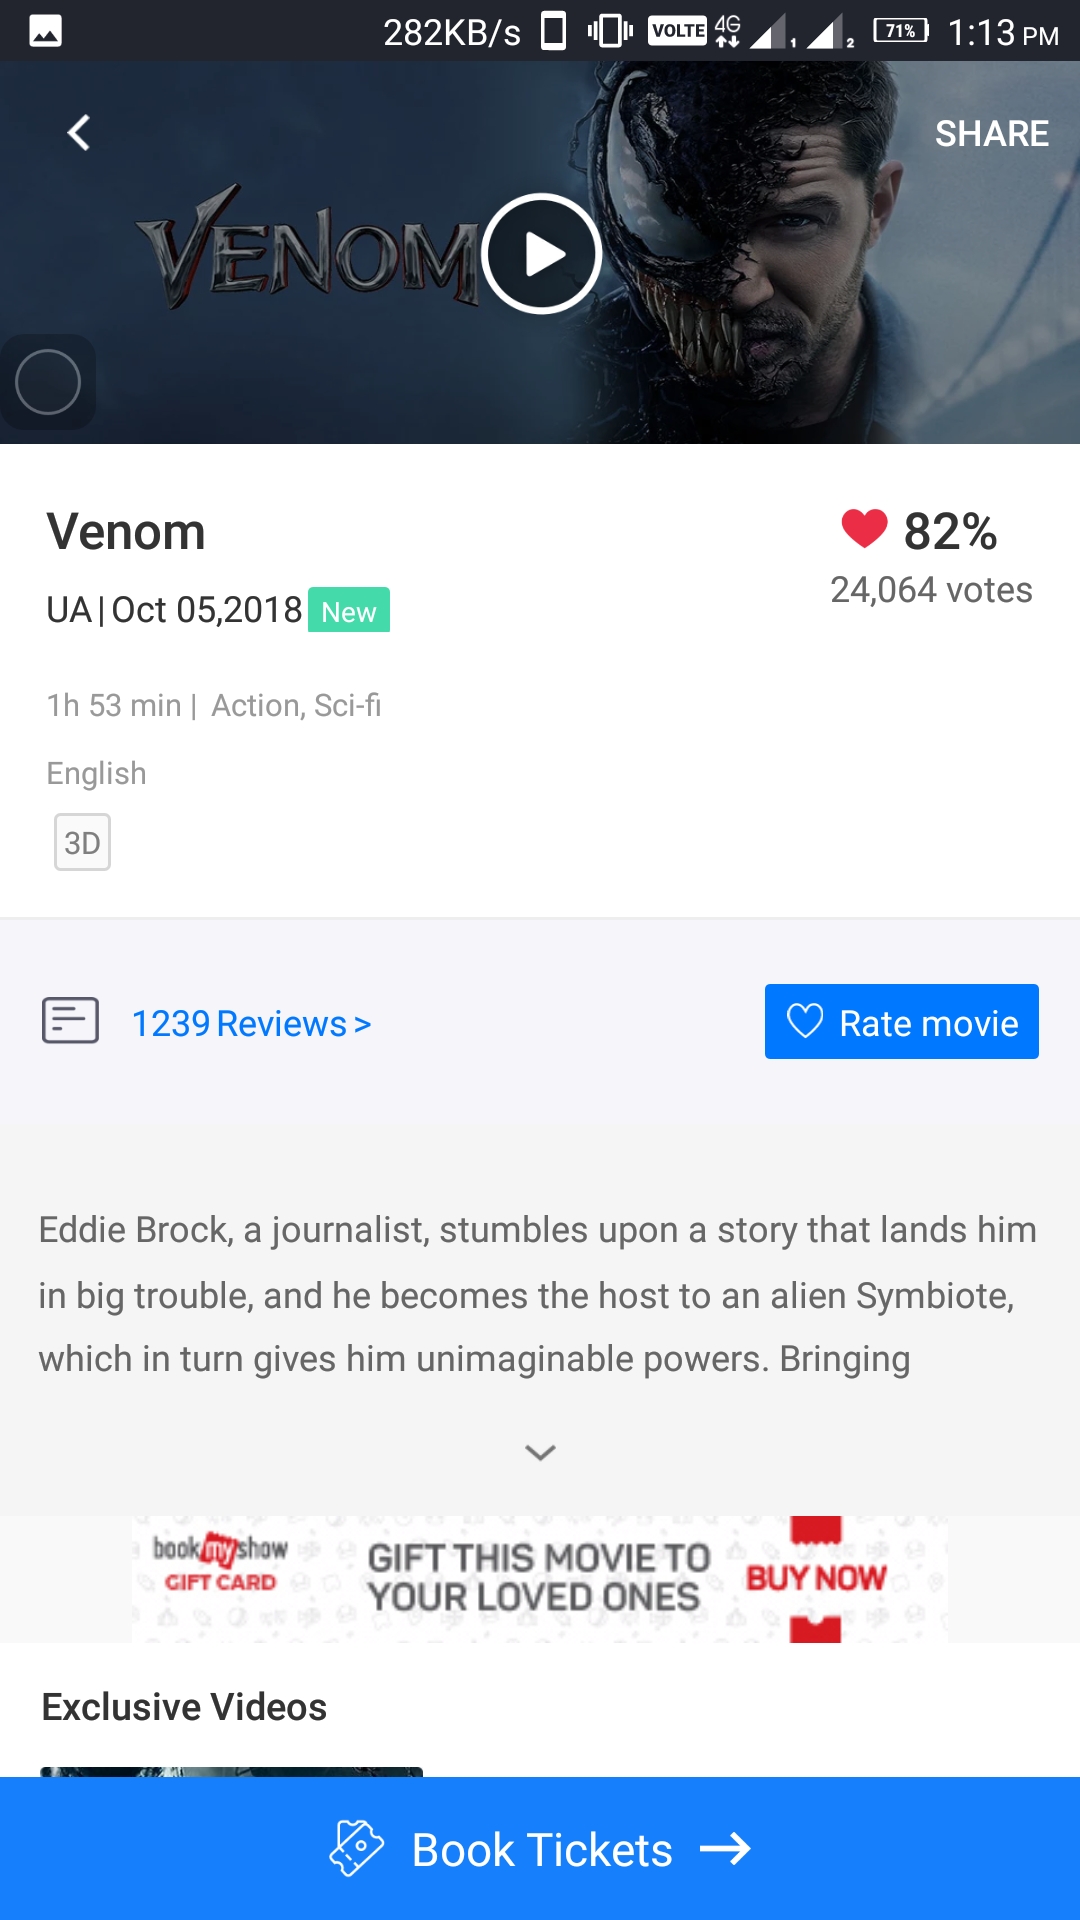Tap Book Tickets button
Viewport: 1080px width, 1920px height.
(x=540, y=1849)
